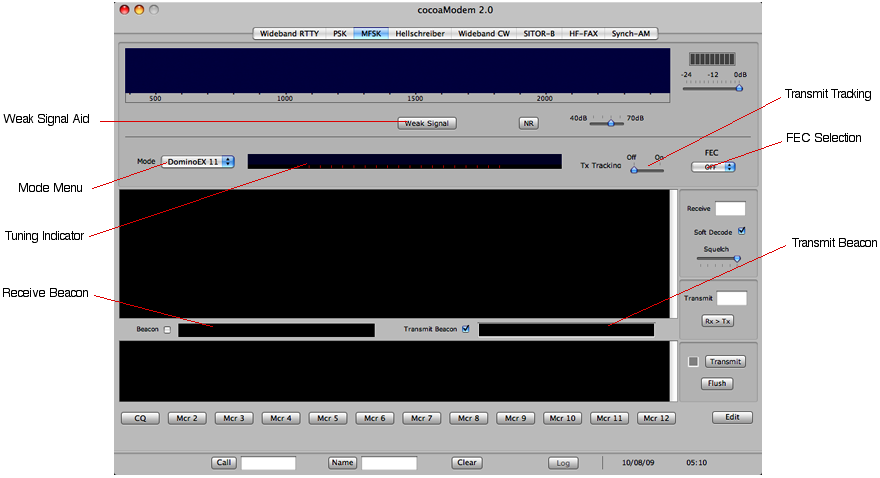Click the receive area vertical scrollbar
880x478 pixels.
pos(673,254)
